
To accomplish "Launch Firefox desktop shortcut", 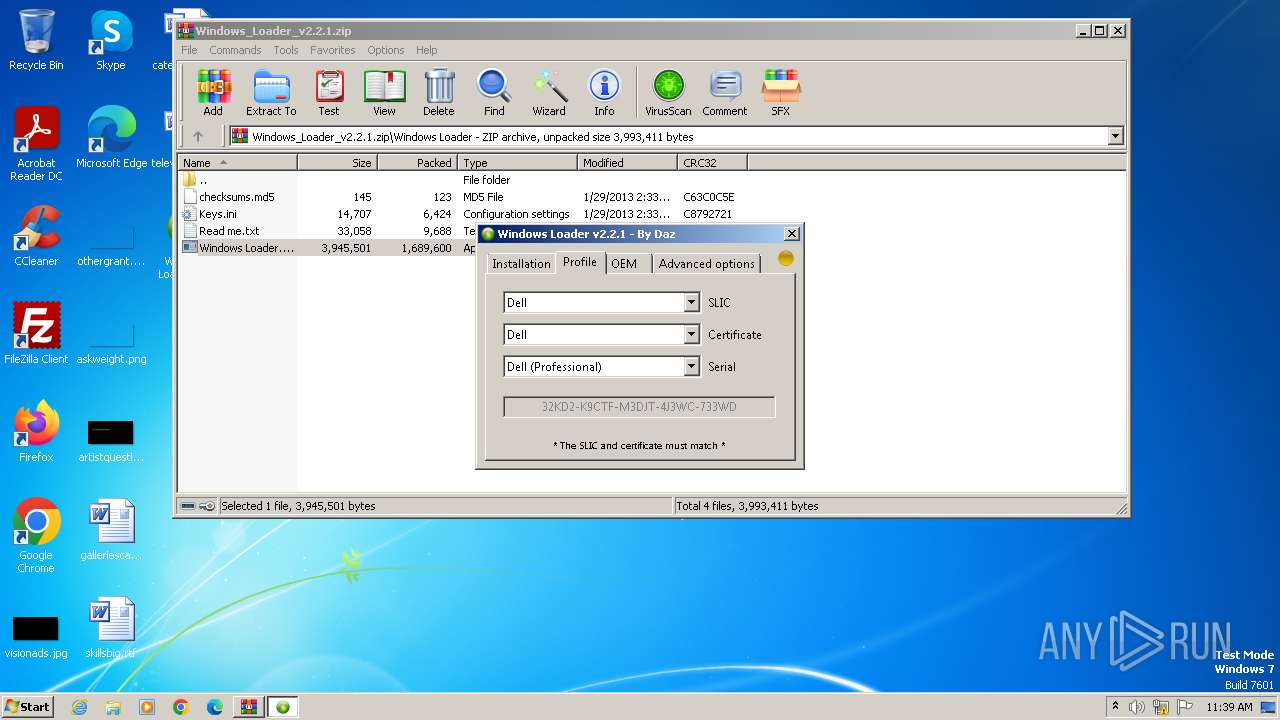I will (x=36, y=432).
